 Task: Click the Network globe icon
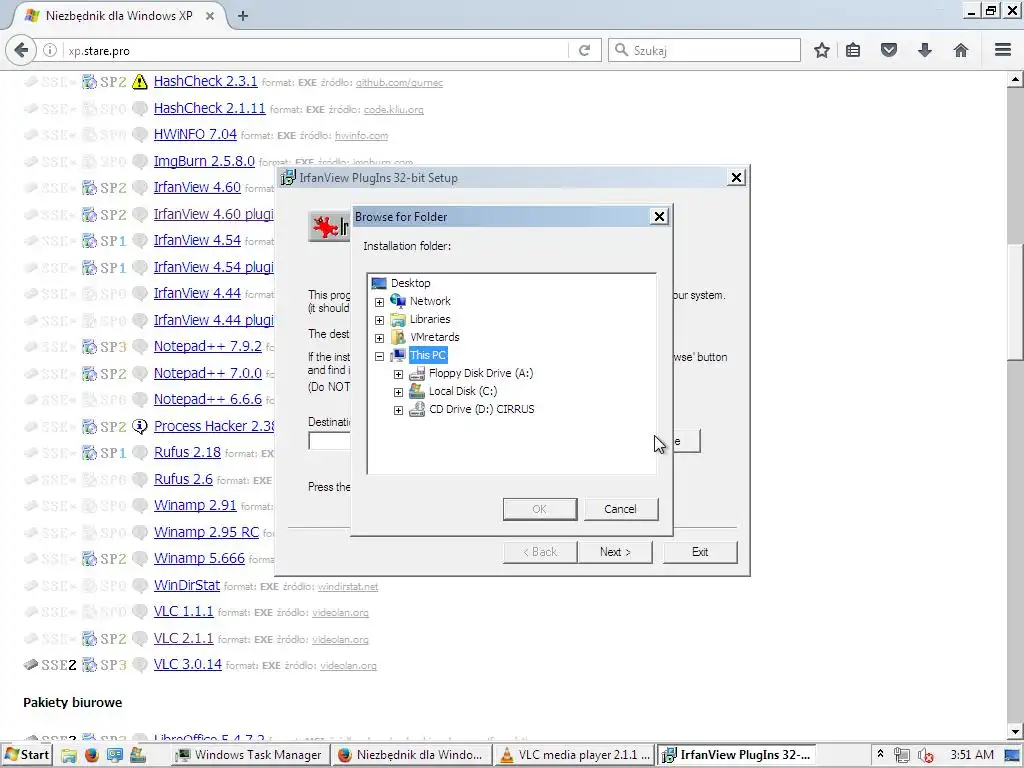pyautogui.click(x=398, y=300)
